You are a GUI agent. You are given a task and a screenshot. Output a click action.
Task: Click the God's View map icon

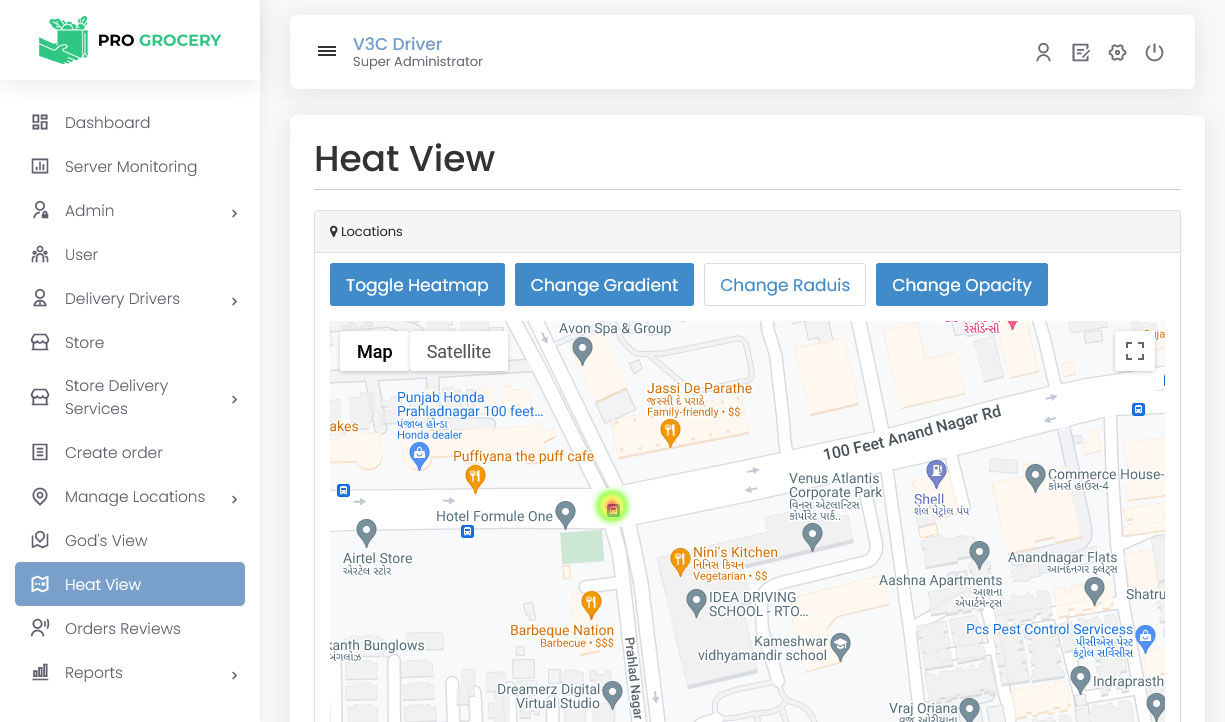click(40, 540)
